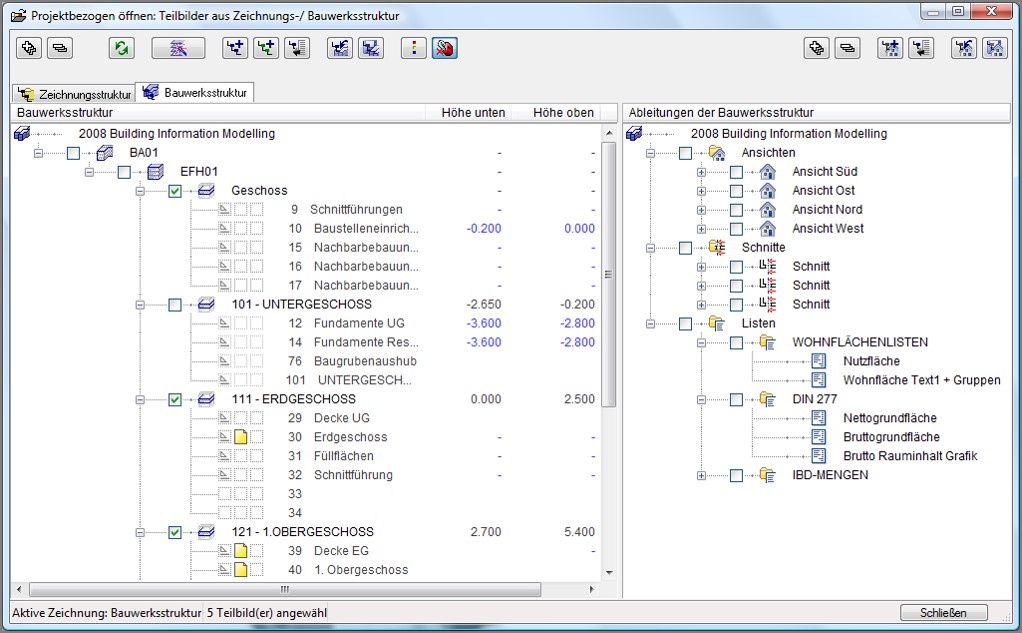Click the red hand toolbar icon

coord(445,47)
